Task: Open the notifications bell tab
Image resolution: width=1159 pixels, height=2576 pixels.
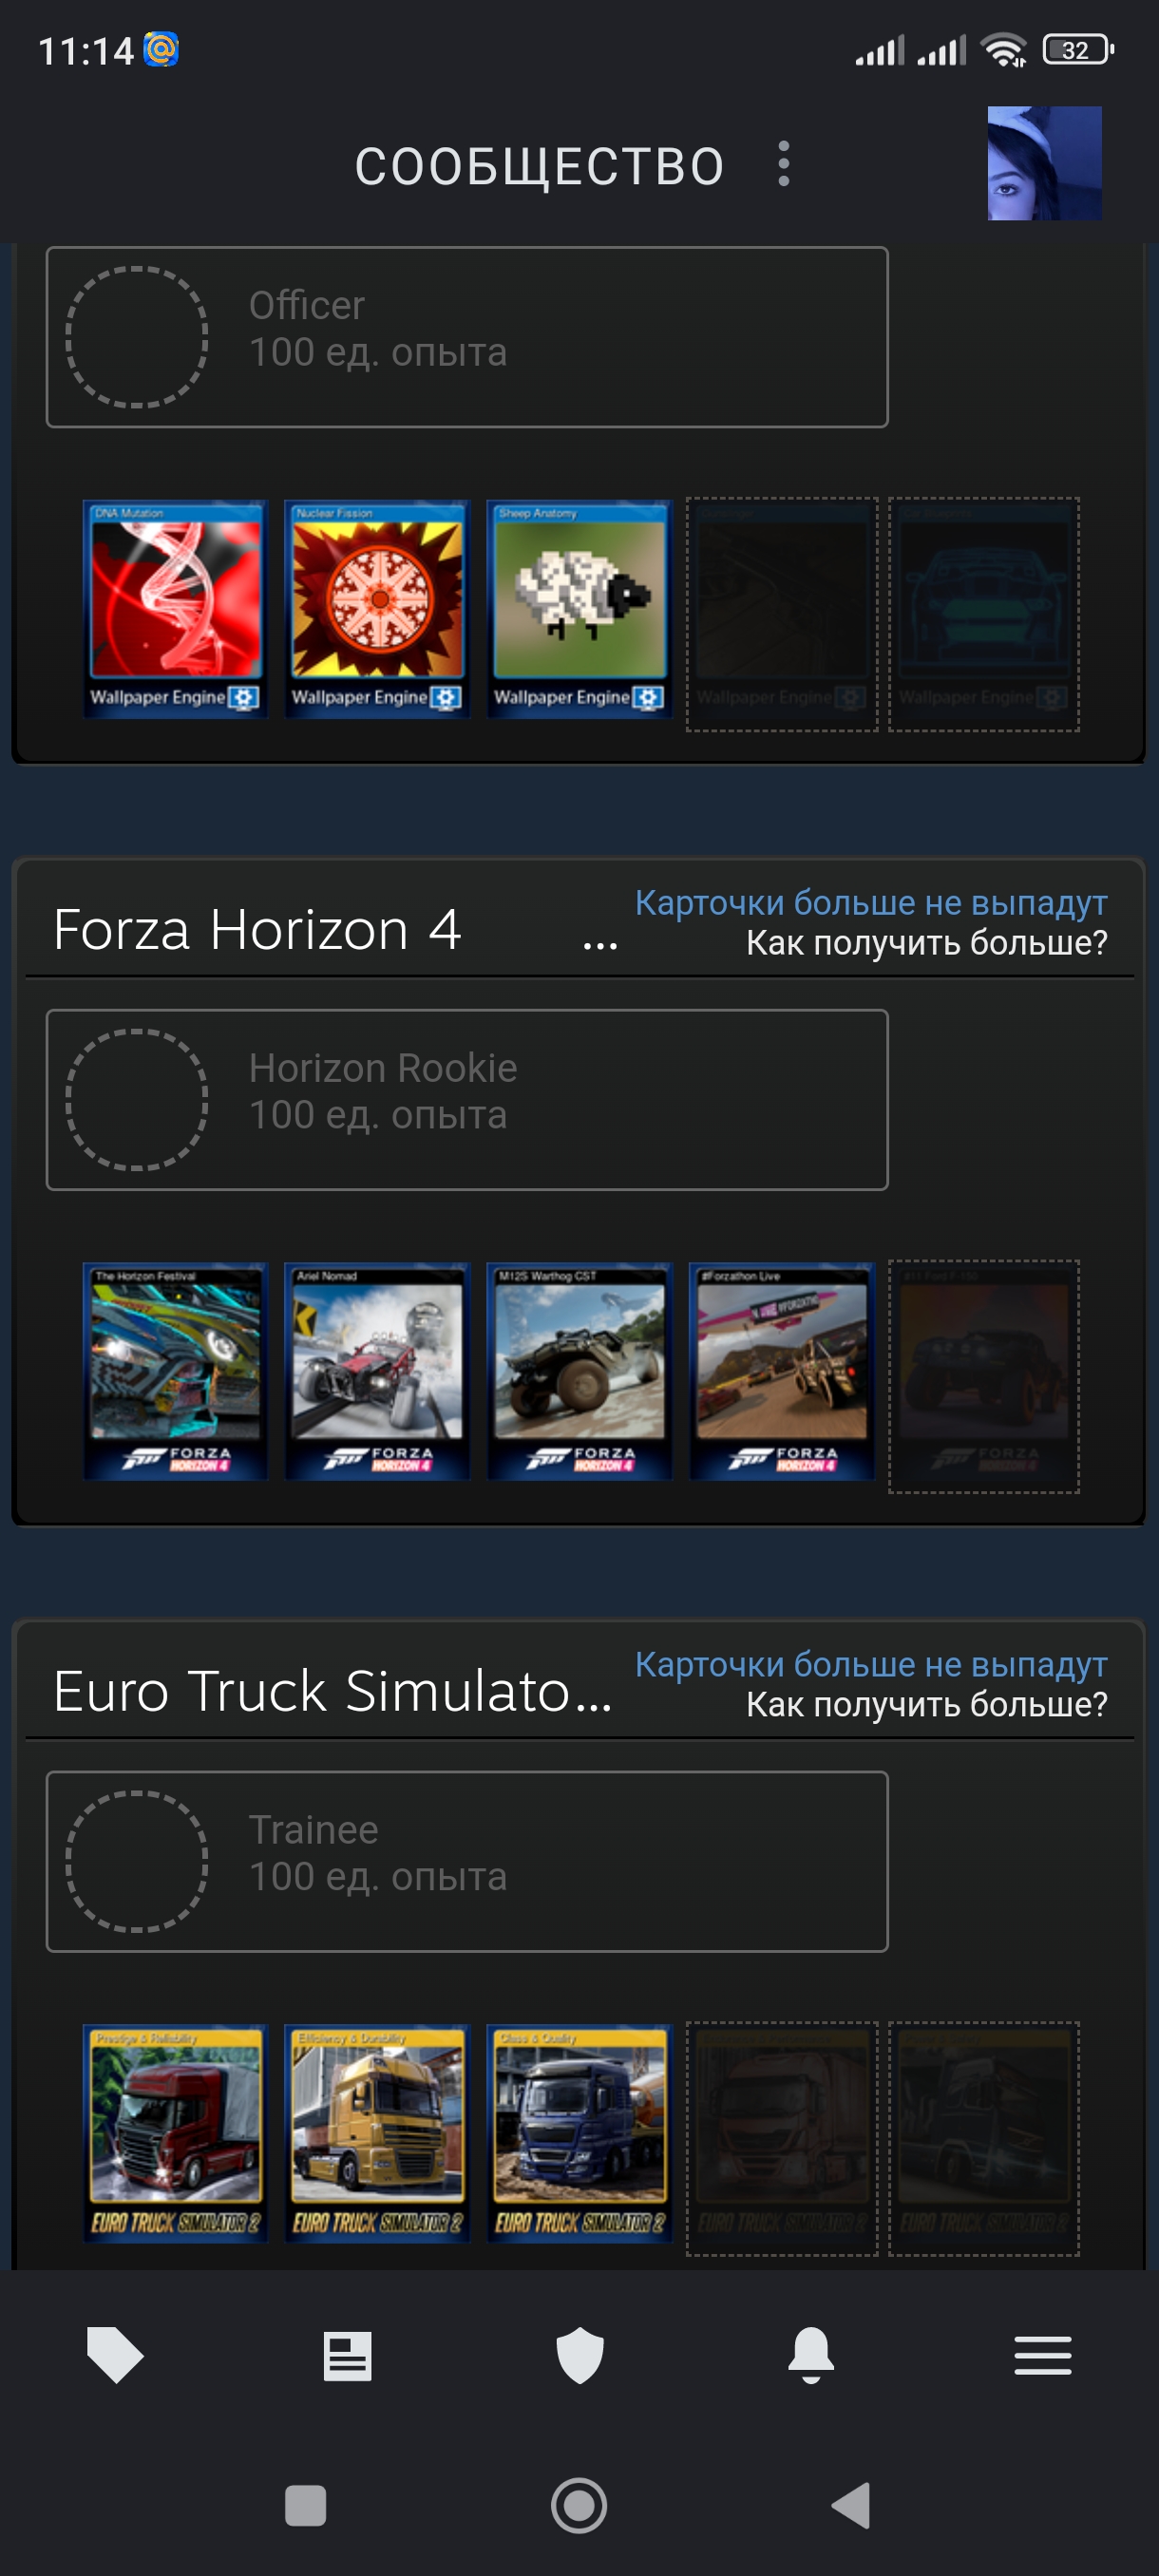Action: 811,2355
